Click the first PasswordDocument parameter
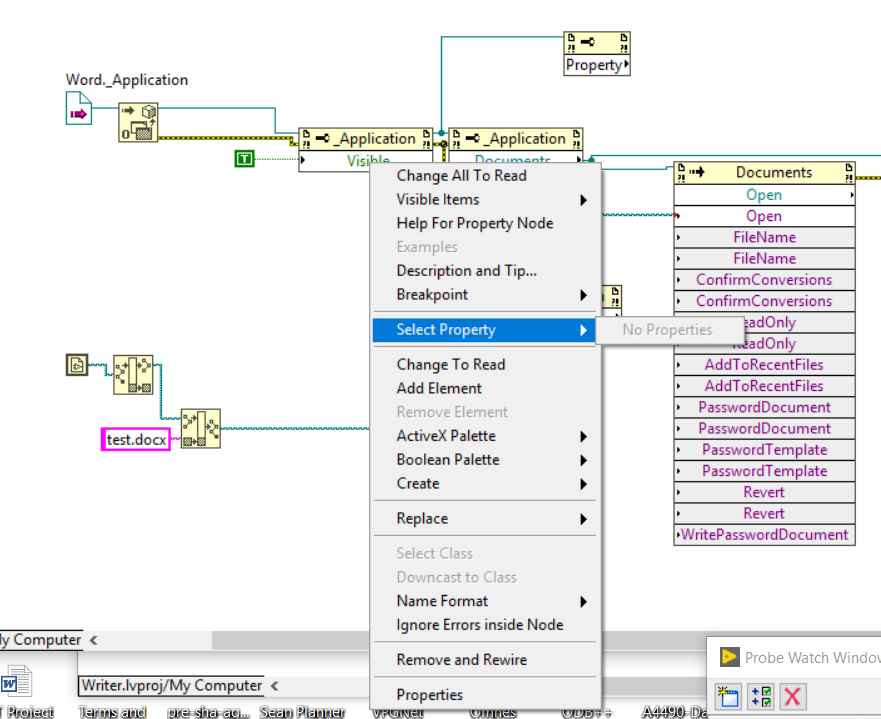This screenshot has height=719, width=881. [764, 407]
